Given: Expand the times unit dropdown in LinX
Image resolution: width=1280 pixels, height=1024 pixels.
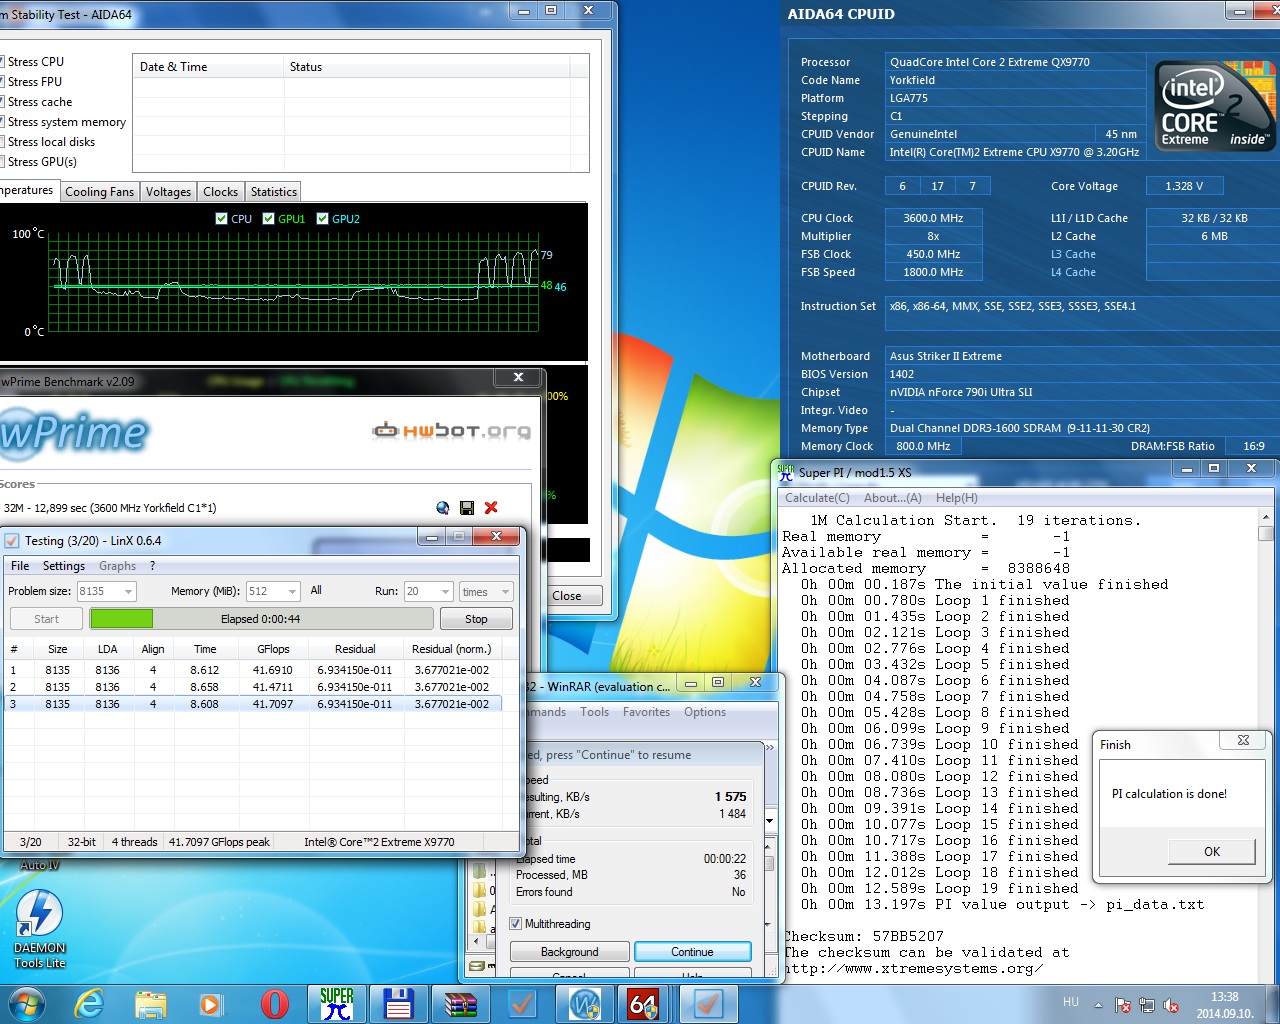Looking at the screenshot, I should pyautogui.click(x=505, y=592).
